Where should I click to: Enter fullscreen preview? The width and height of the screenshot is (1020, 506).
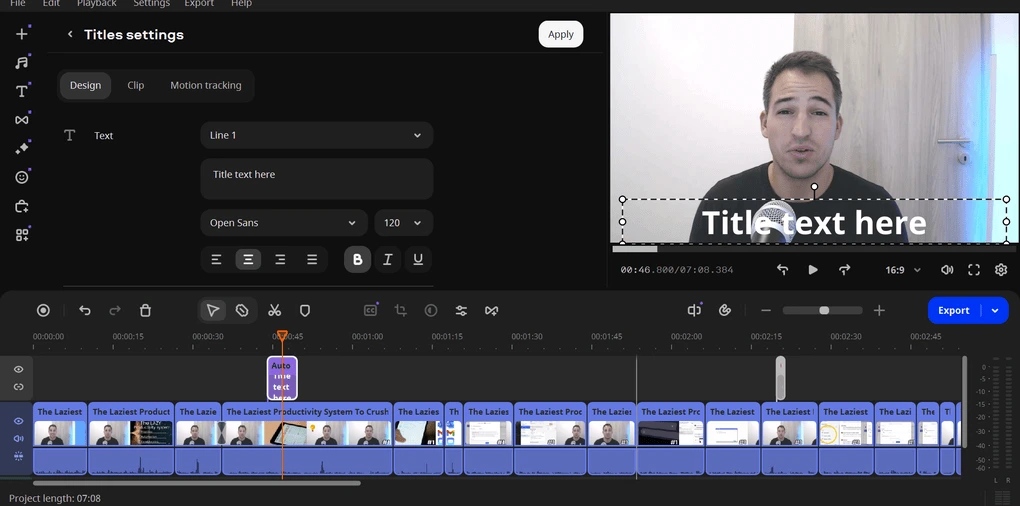pyautogui.click(x=974, y=270)
